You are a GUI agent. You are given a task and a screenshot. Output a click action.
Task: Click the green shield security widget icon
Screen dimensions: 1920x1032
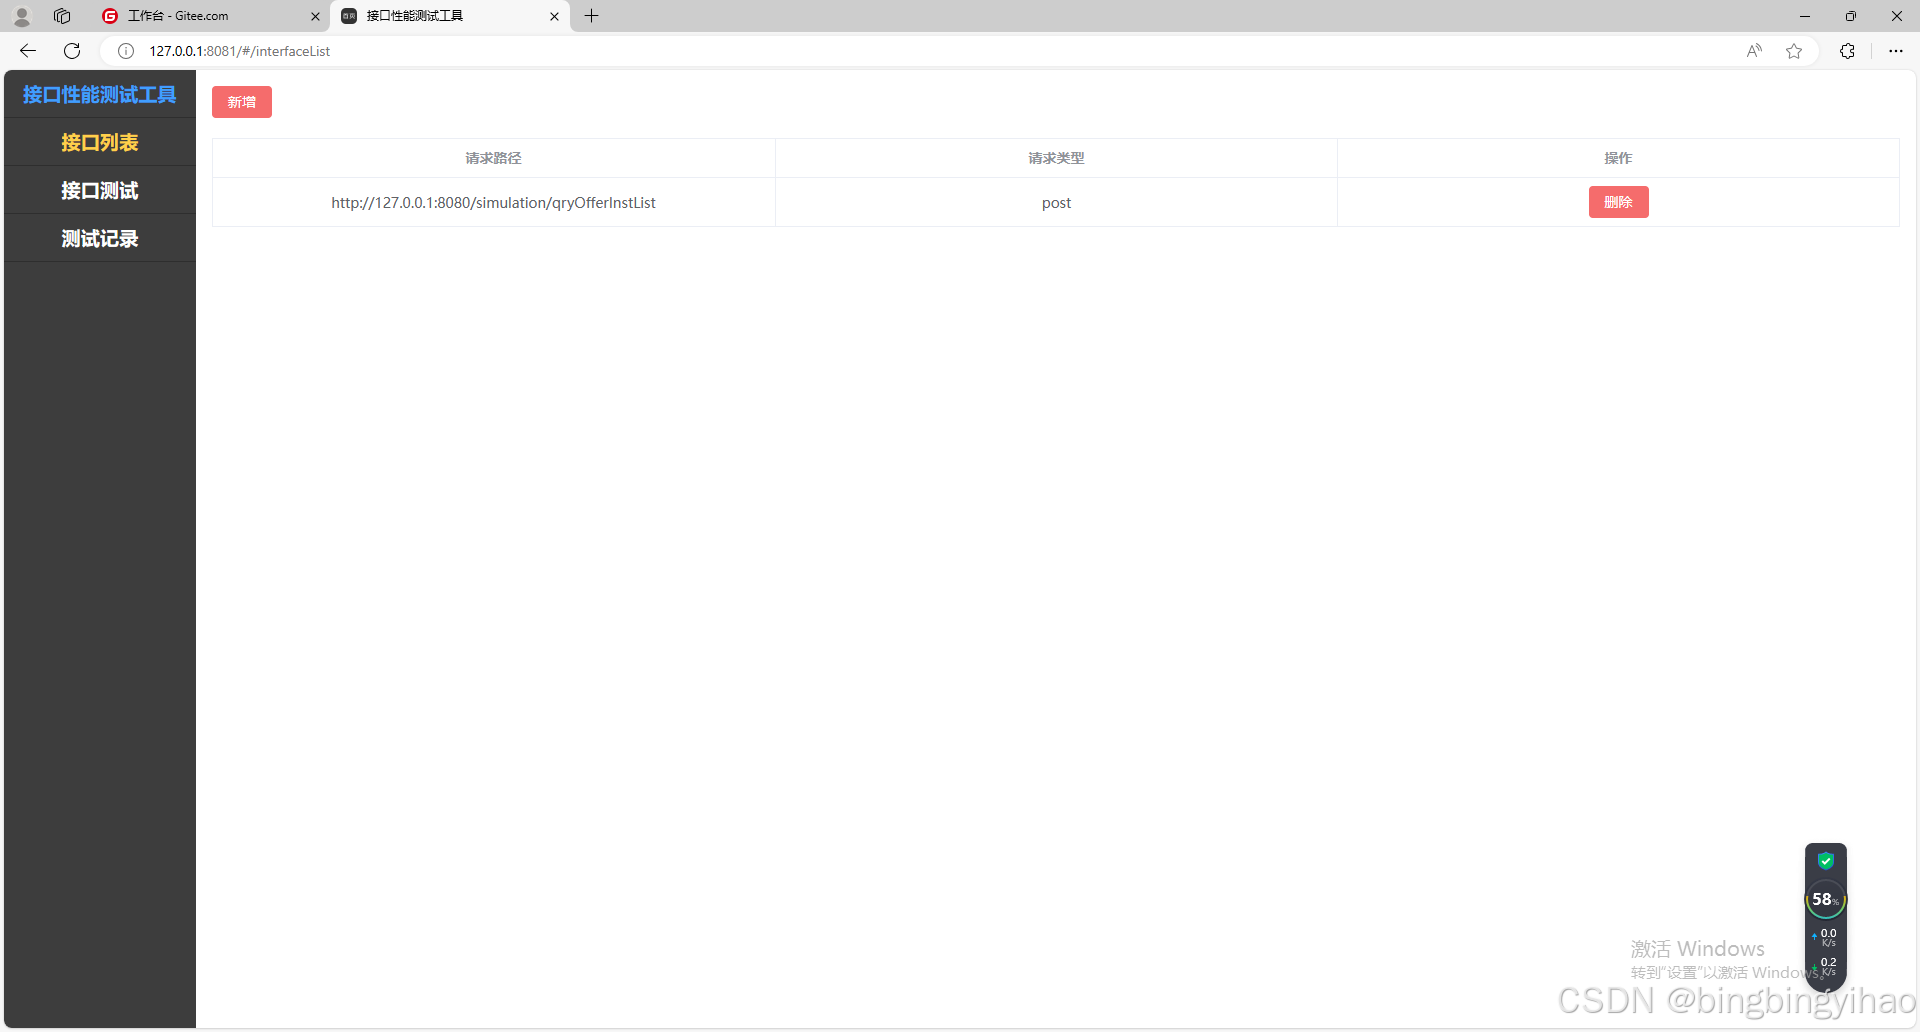pos(1826,861)
